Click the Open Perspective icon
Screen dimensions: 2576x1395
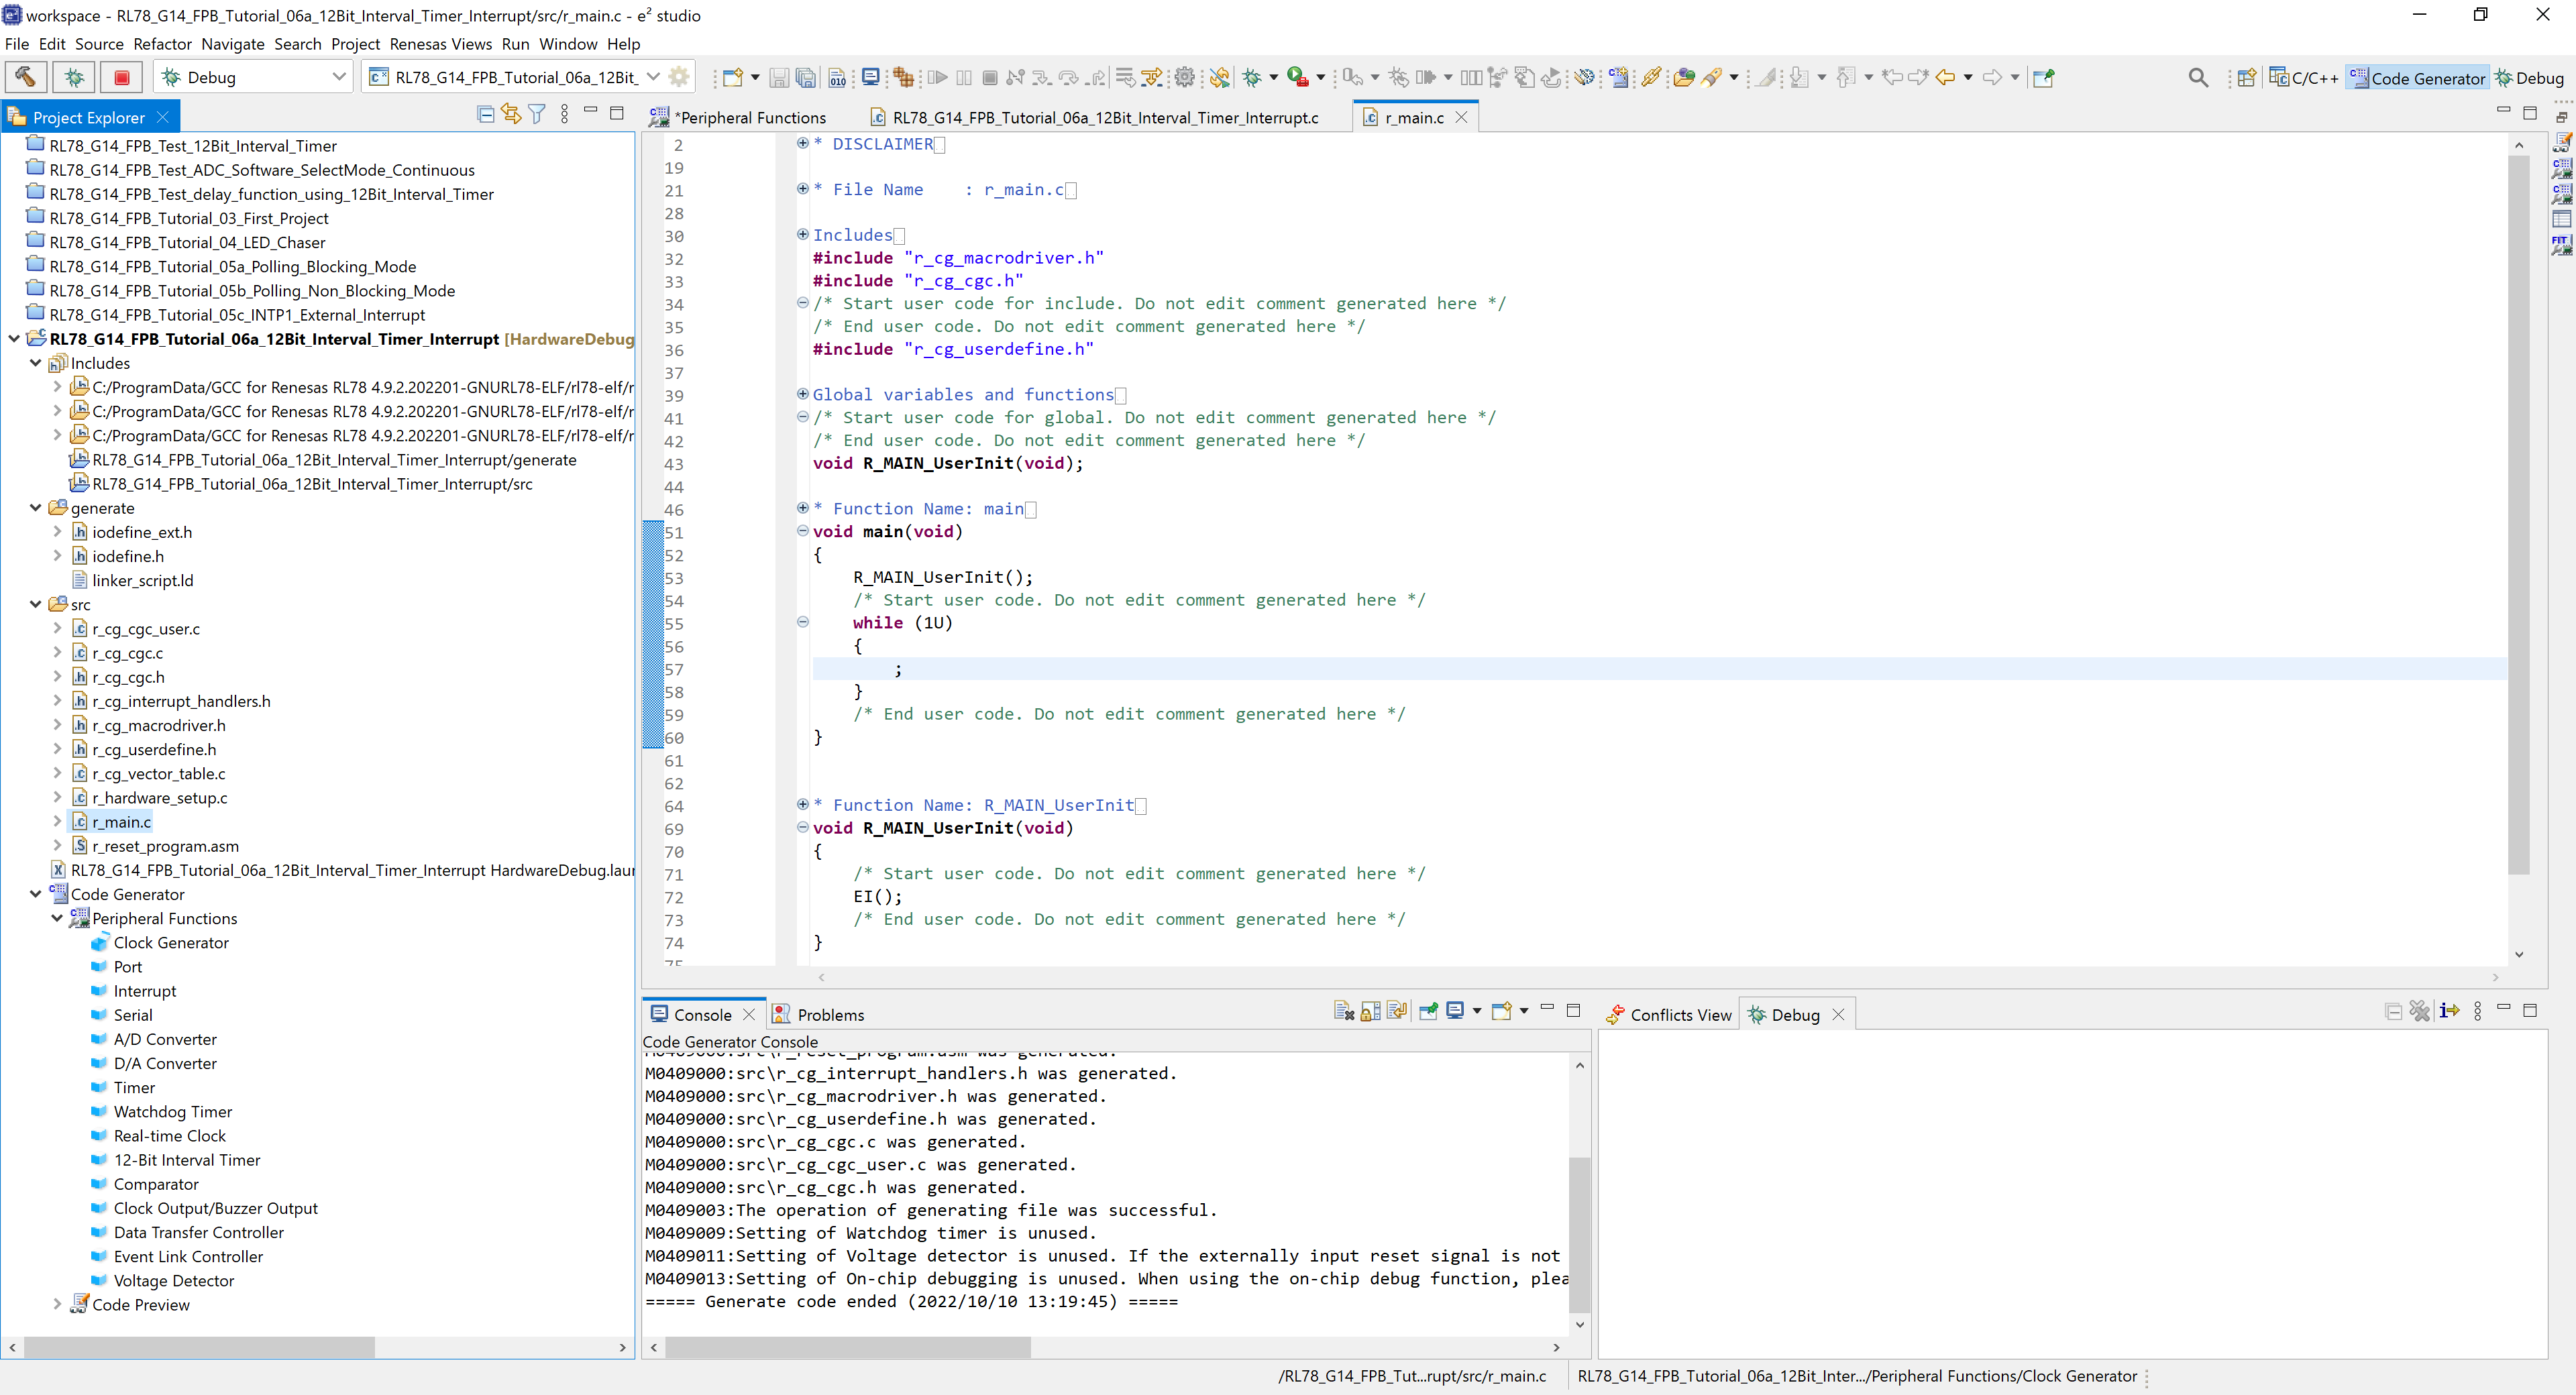[2246, 77]
